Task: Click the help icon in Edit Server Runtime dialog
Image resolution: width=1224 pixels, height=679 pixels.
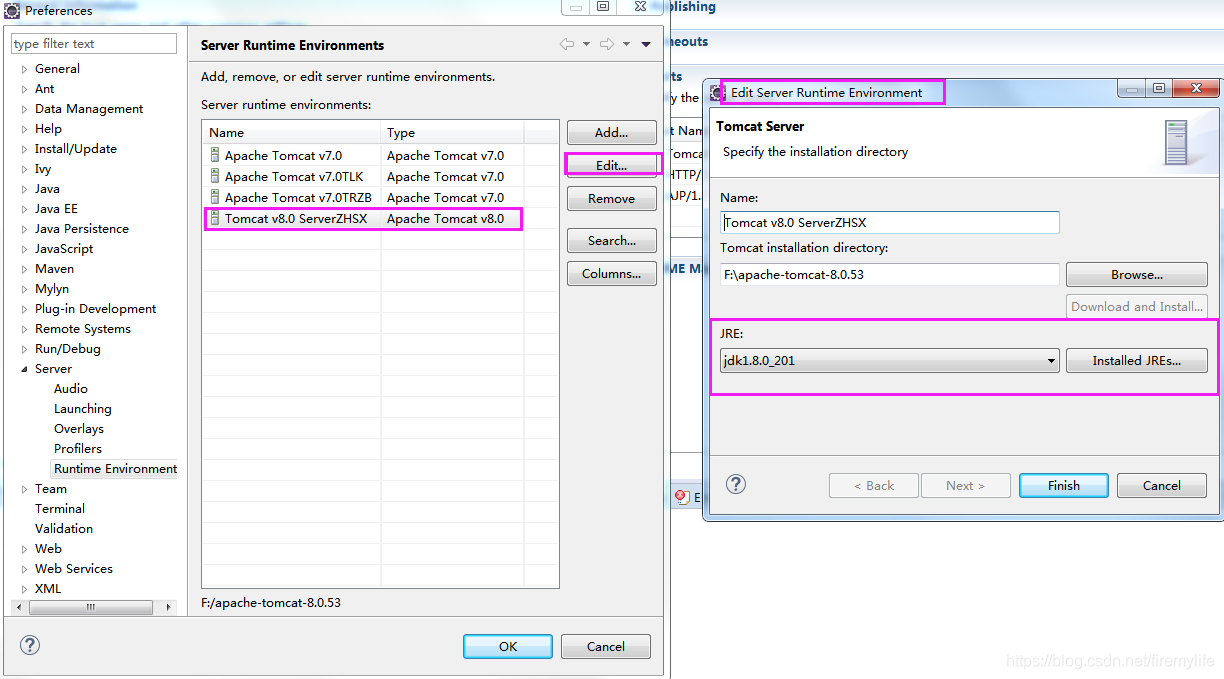Action: point(736,484)
